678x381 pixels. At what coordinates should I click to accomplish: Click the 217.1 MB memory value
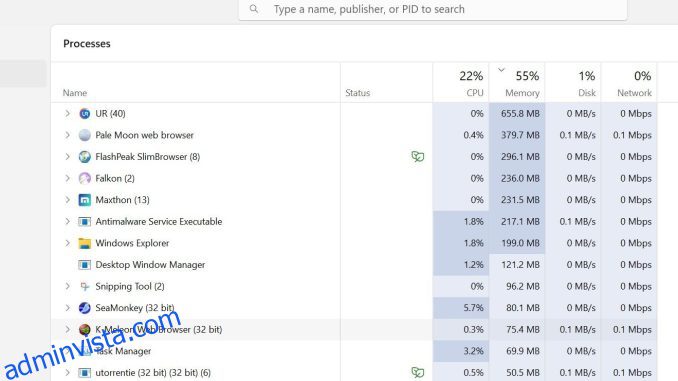(520, 222)
